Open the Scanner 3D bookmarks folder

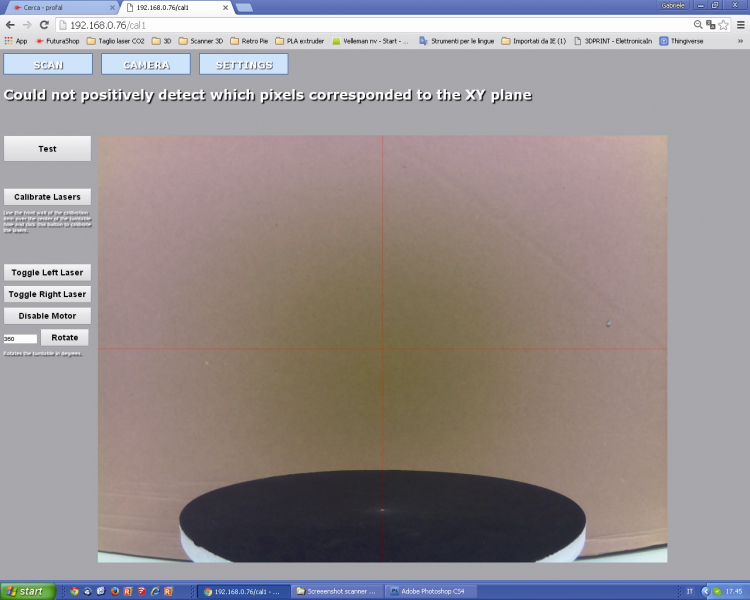click(x=201, y=41)
